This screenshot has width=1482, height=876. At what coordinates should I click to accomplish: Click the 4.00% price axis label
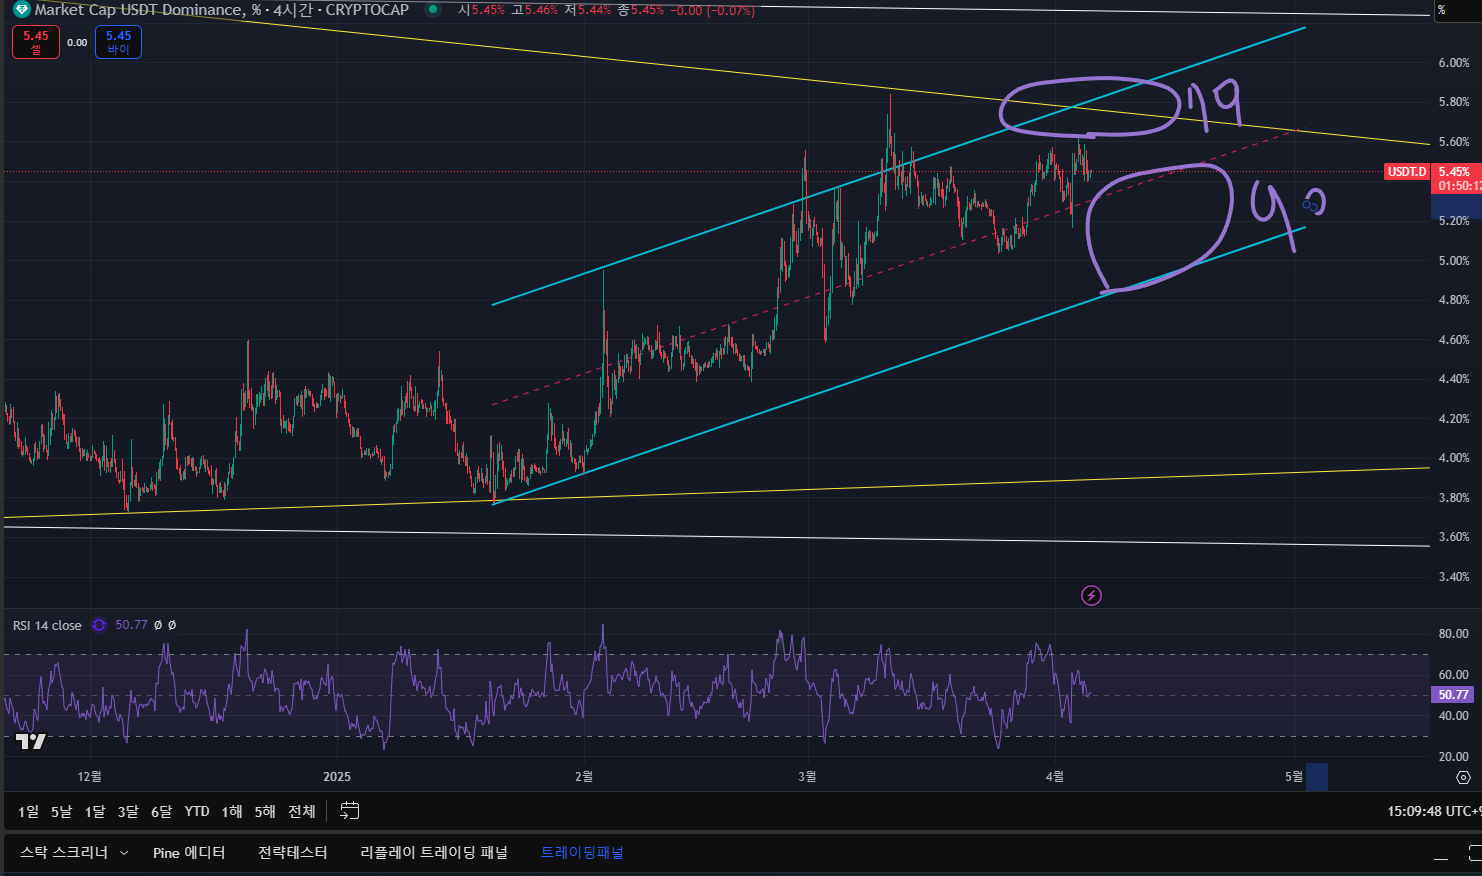pos(1454,458)
